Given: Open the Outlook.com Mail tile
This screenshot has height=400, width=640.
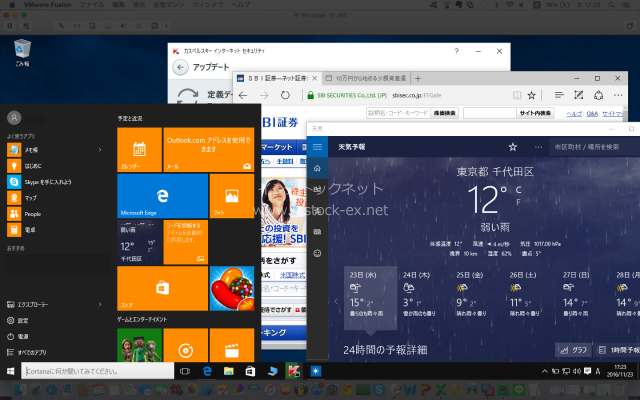Looking at the screenshot, I should pyautogui.click(x=209, y=149).
